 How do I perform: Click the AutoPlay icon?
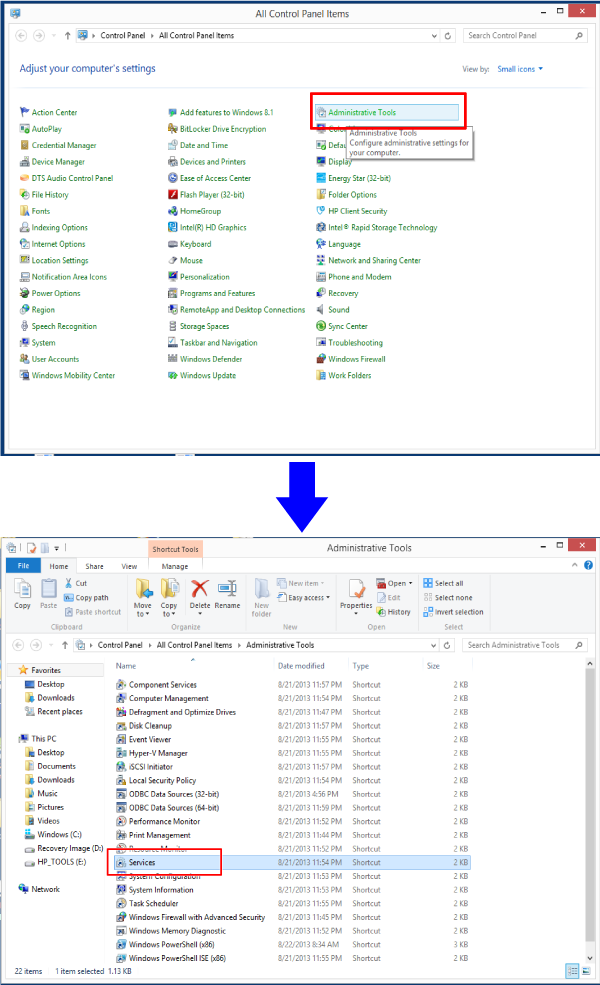[25, 129]
